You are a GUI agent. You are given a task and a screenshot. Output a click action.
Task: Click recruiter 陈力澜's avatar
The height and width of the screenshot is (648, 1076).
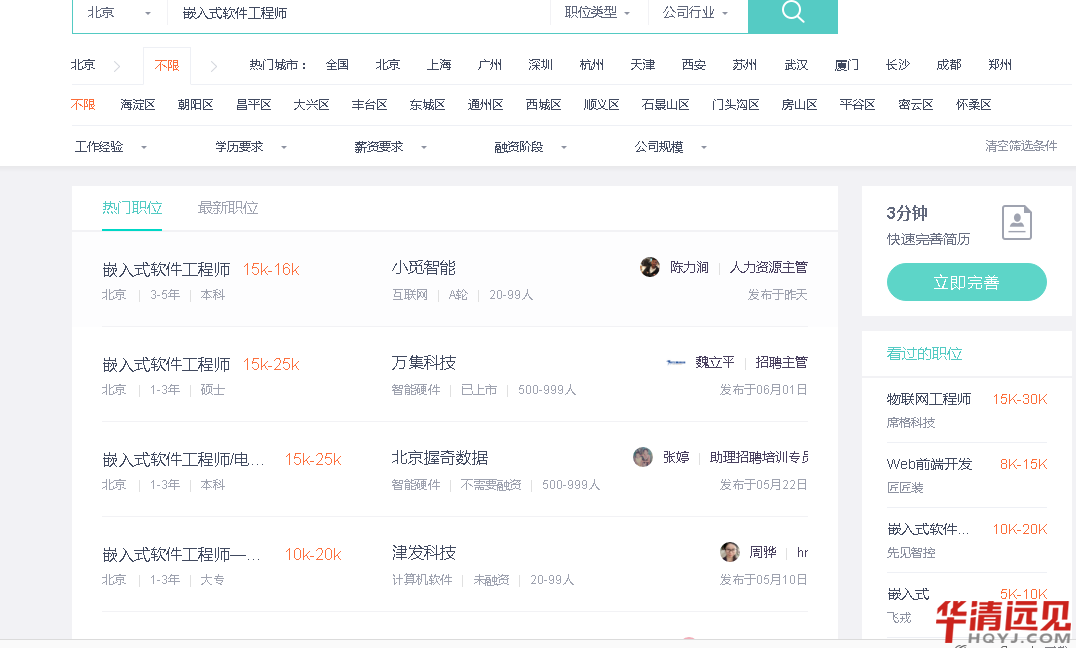650,267
